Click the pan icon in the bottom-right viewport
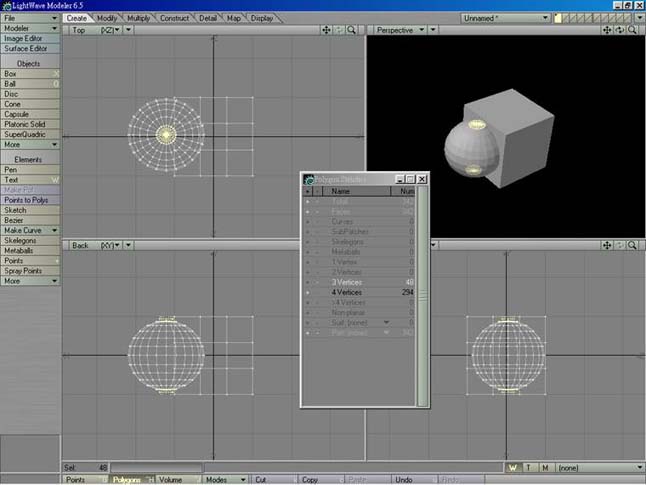 point(607,246)
